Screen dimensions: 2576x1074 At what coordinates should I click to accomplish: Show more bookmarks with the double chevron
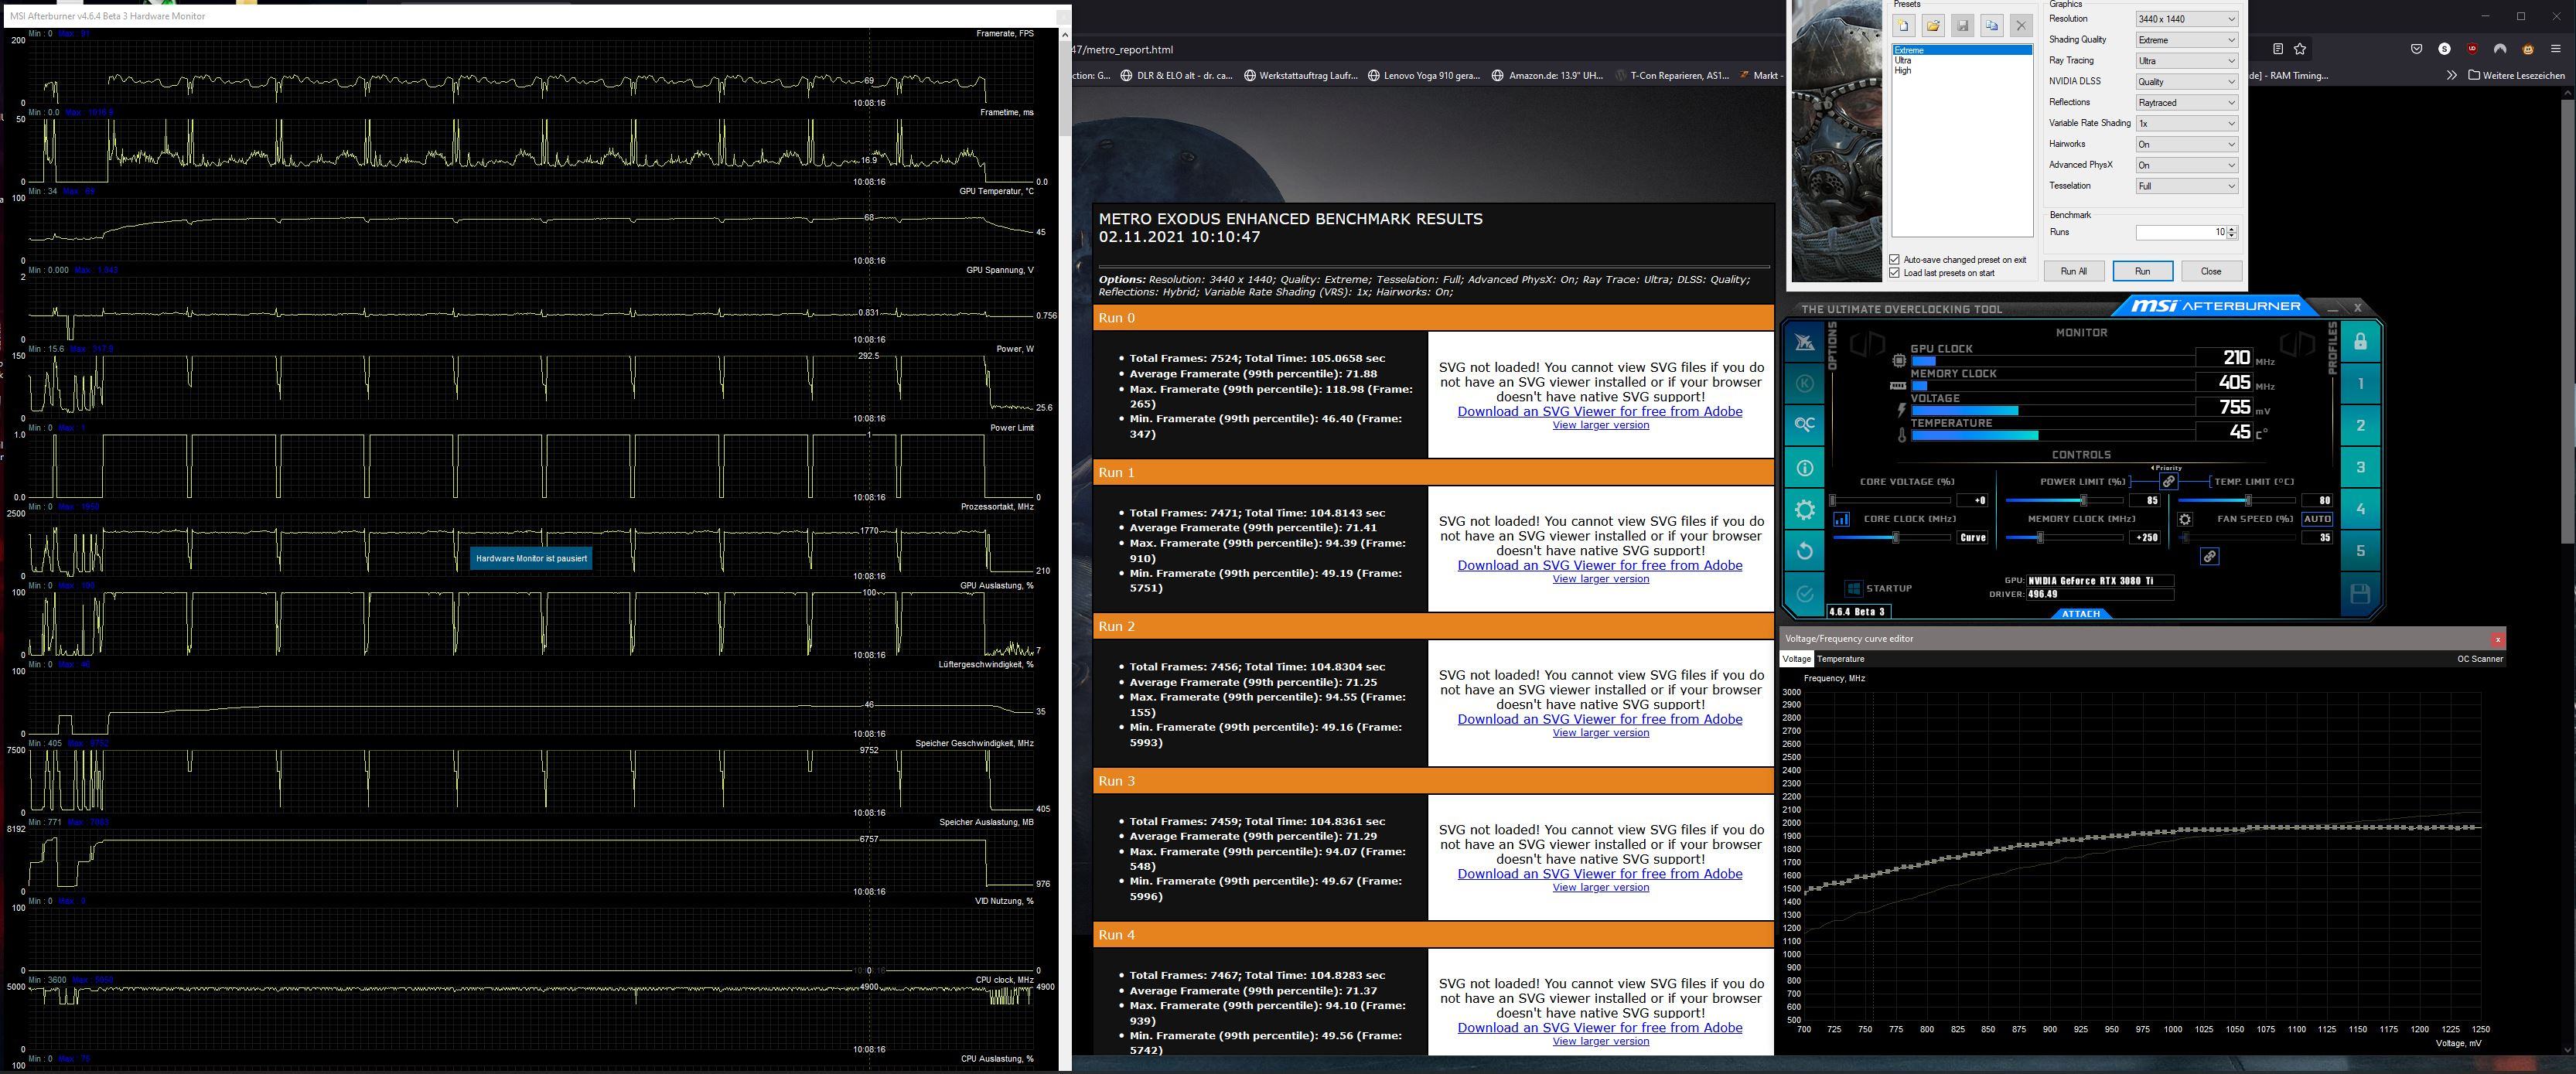(2451, 75)
